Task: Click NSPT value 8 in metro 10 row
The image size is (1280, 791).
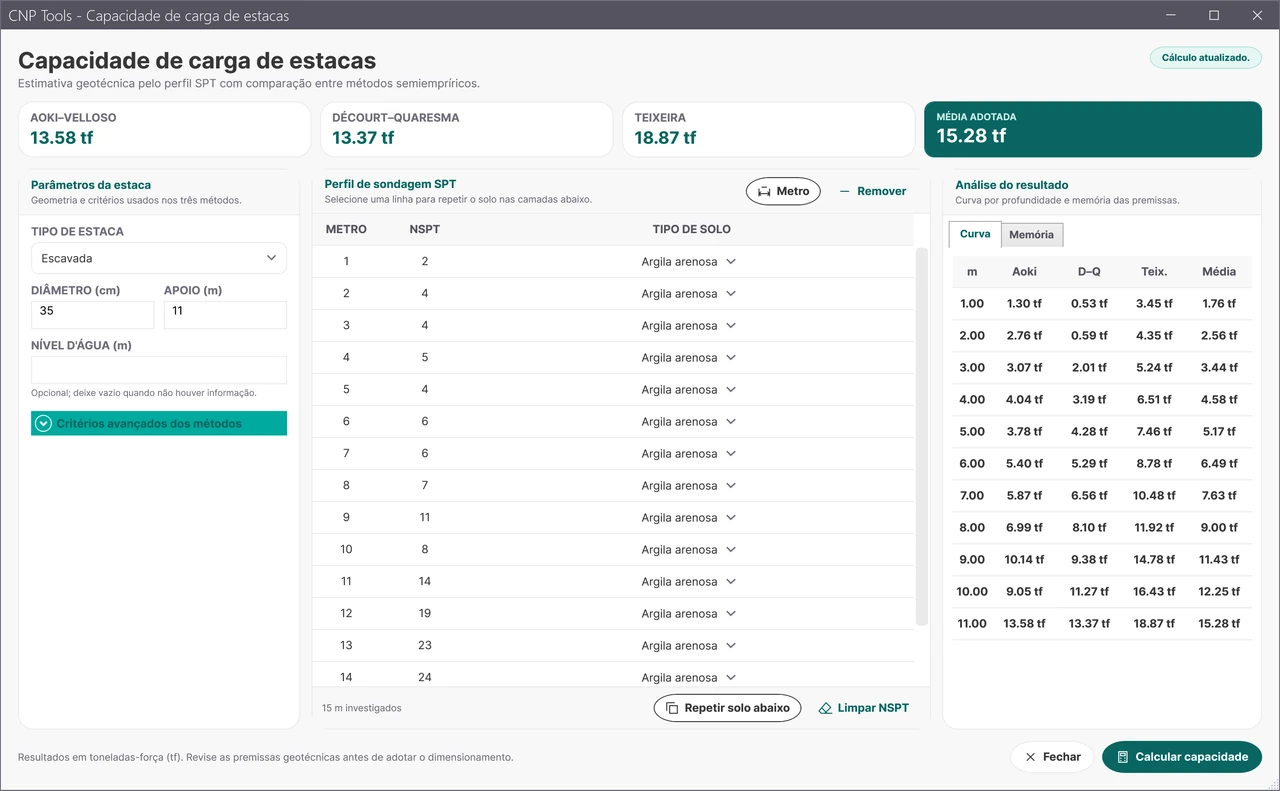Action: [425, 550]
